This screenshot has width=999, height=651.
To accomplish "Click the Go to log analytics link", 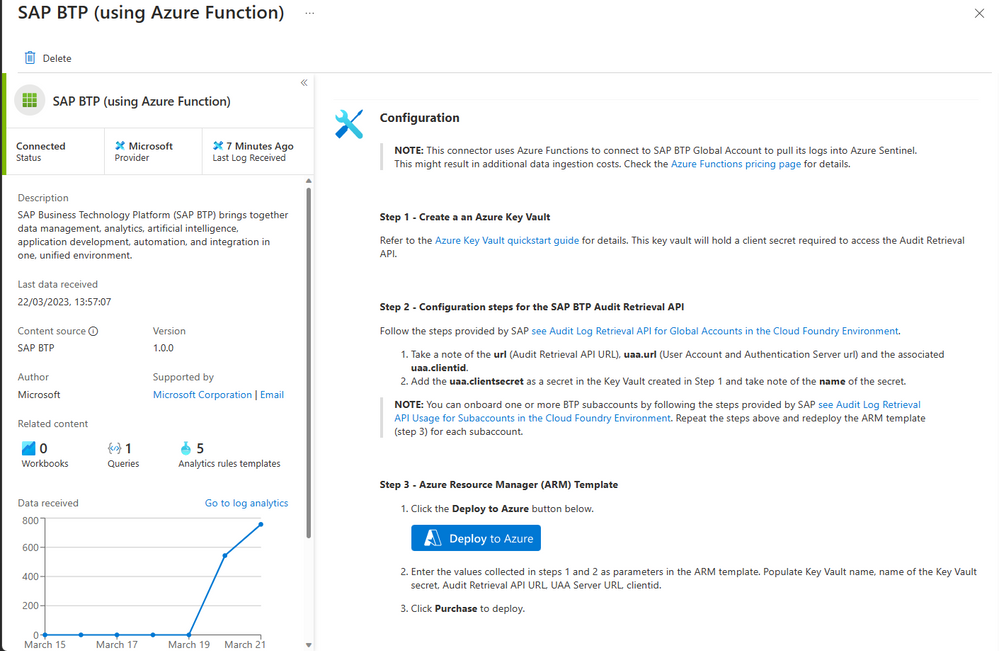I will (247, 503).
